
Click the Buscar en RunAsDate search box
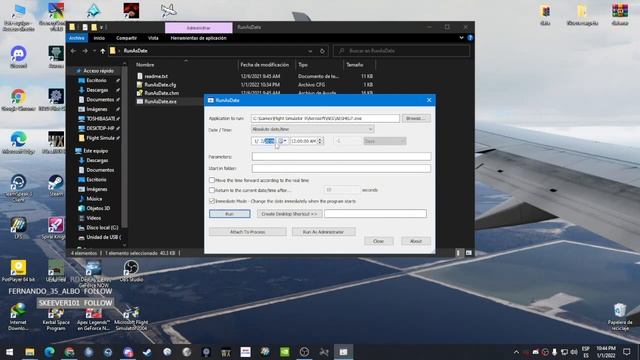(402, 51)
